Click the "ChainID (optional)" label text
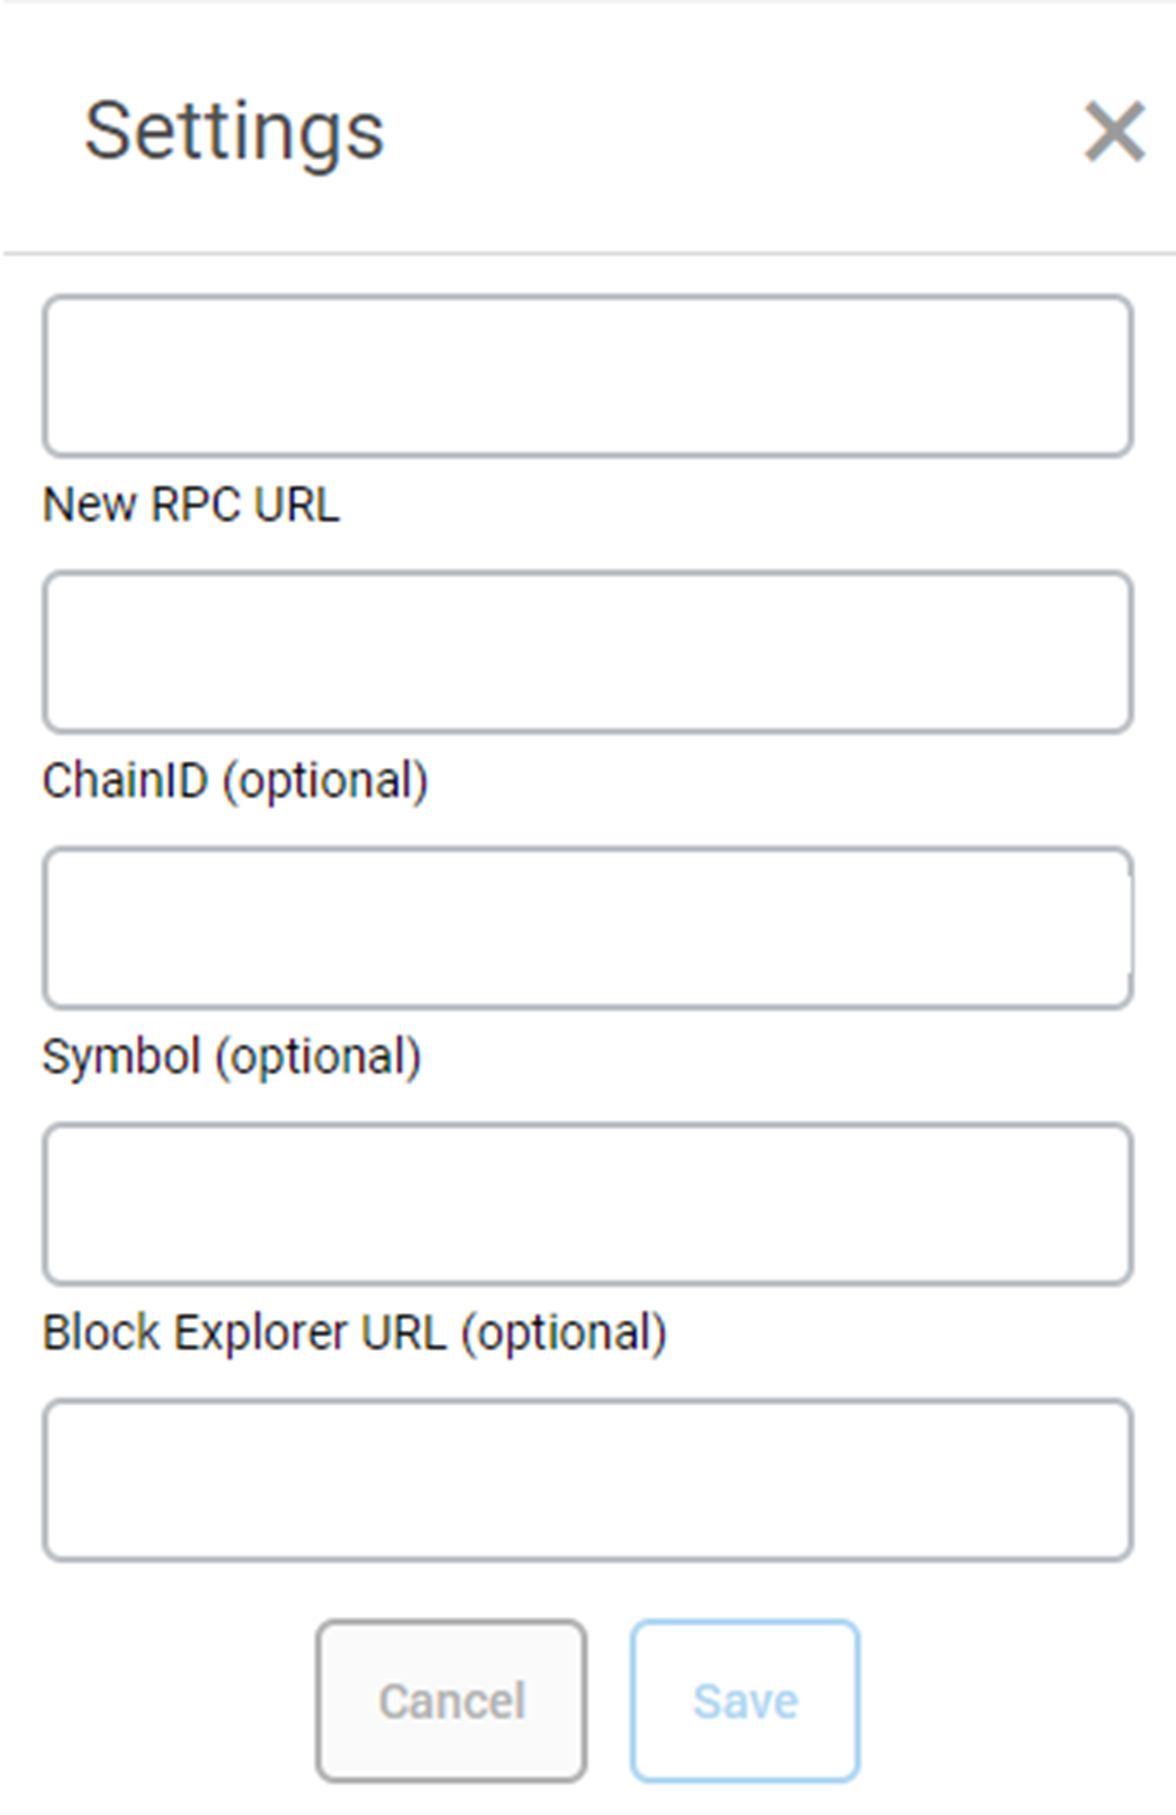1176x1815 pixels. [235, 781]
